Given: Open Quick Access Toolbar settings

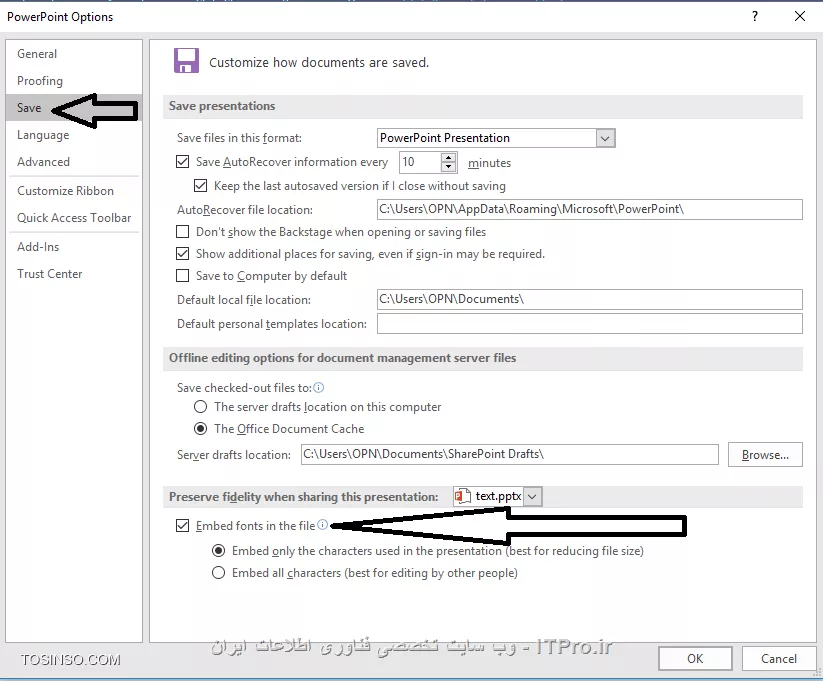Looking at the screenshot, I should 73,218.
